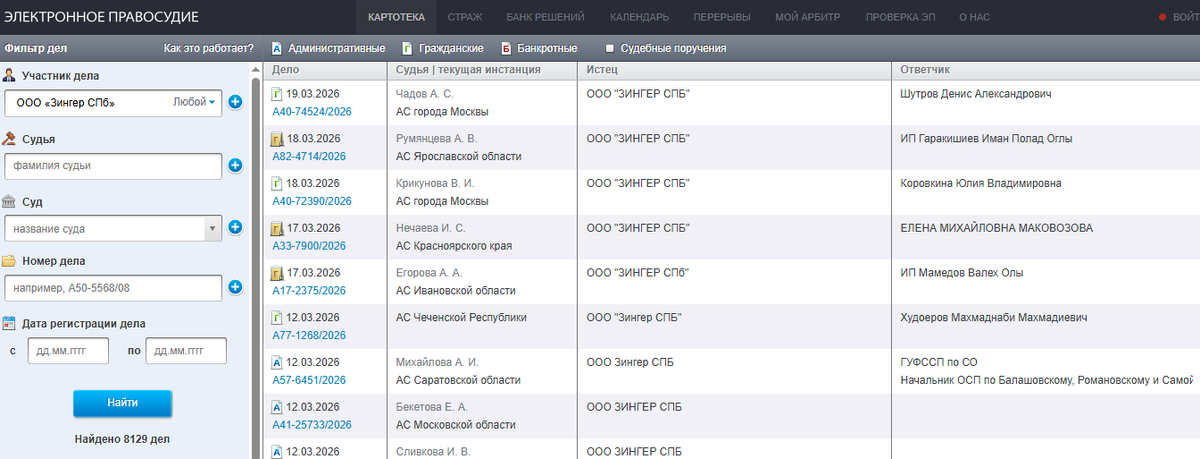Open case А41-25733/2026

click(312, 424)
